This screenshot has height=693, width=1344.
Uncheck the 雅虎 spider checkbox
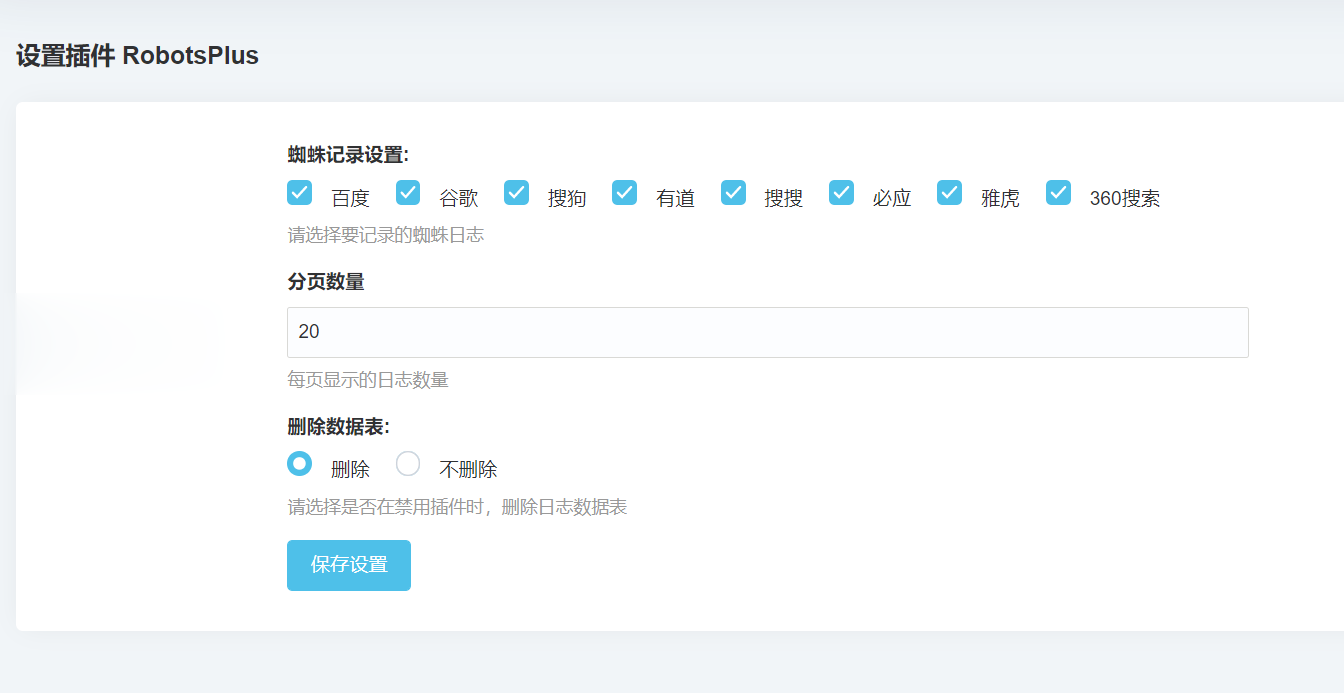coord(949,192)
